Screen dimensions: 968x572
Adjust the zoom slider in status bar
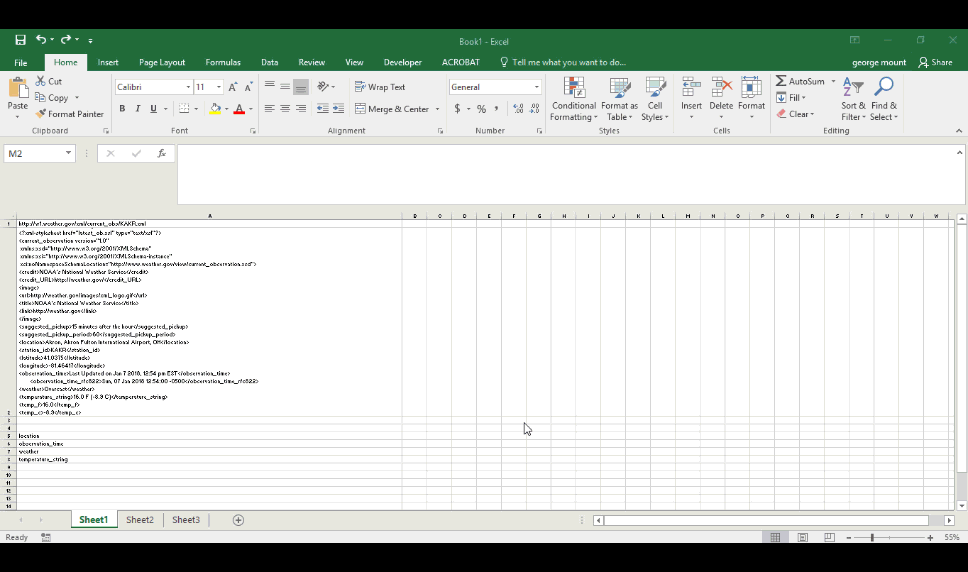pyautogui.click(x=872, y=538)
